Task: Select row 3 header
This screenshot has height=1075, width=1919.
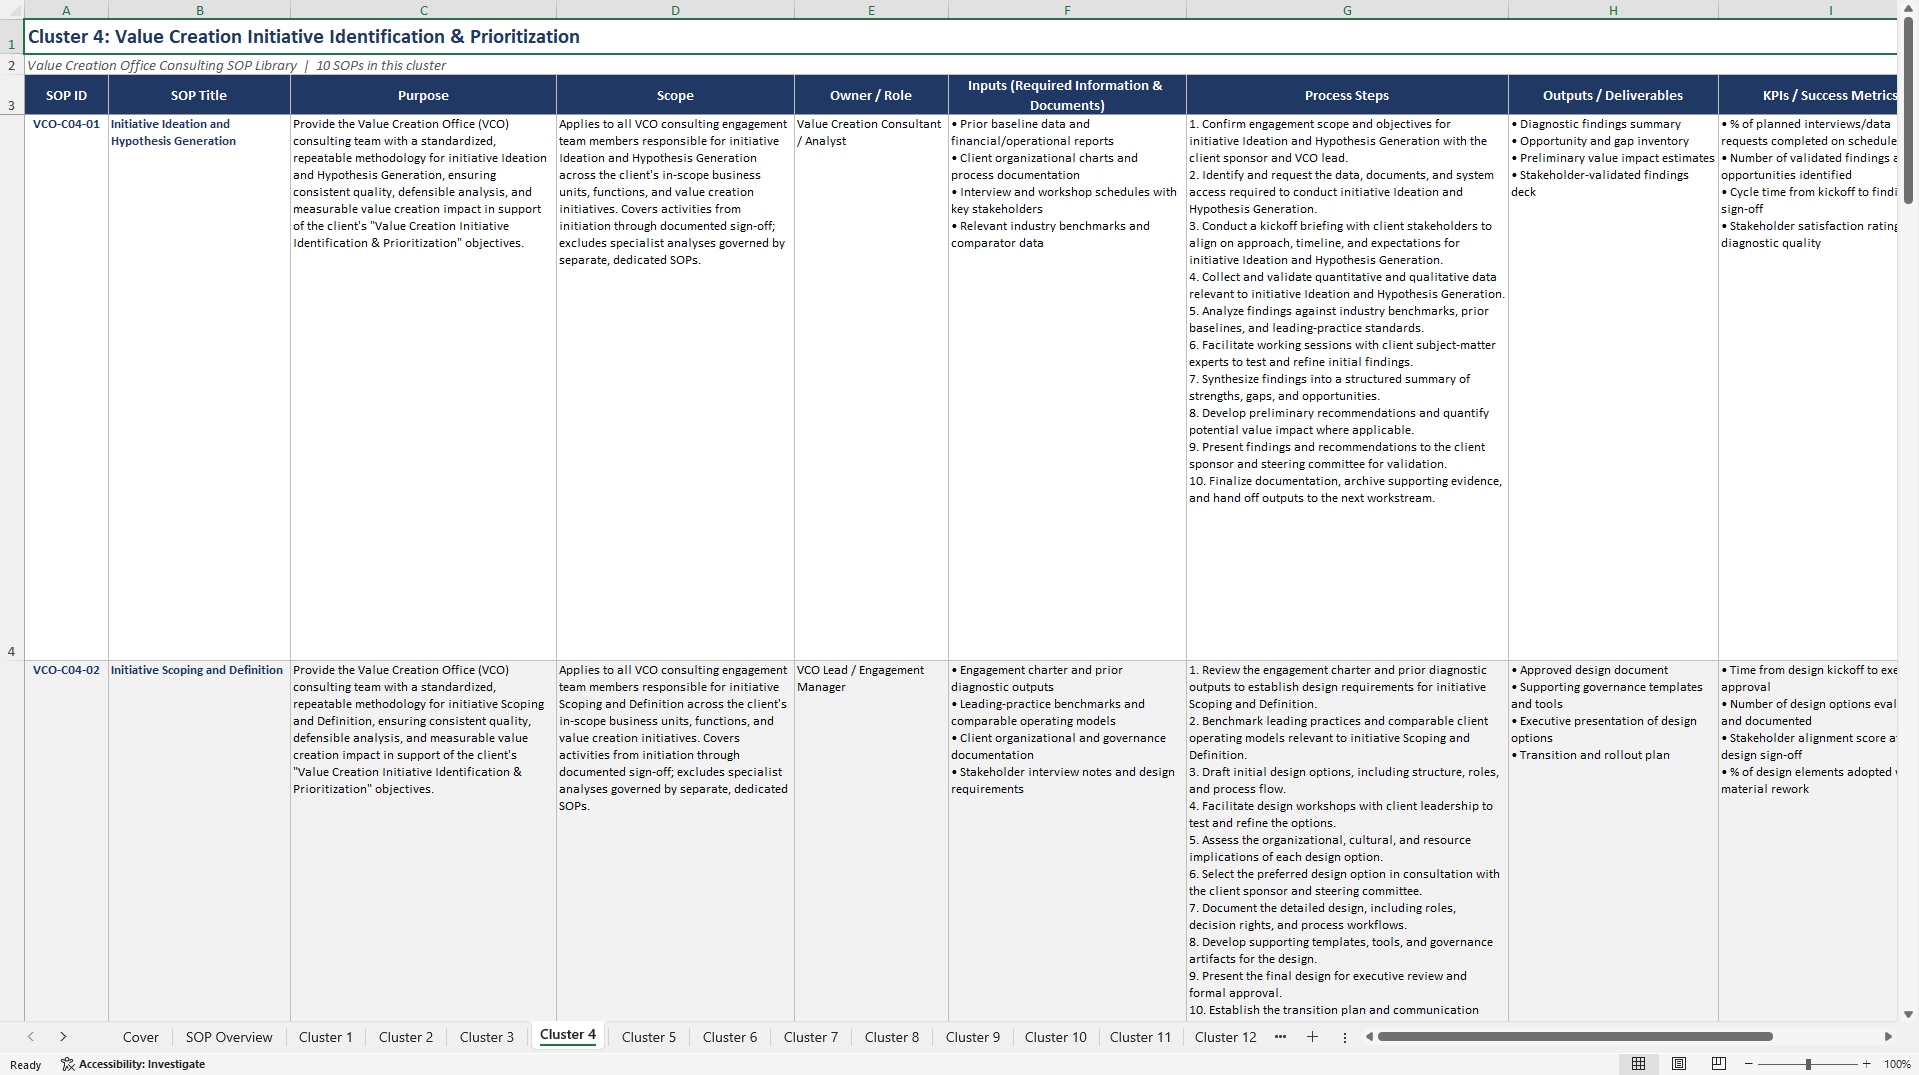Action: tap(12, 96)
